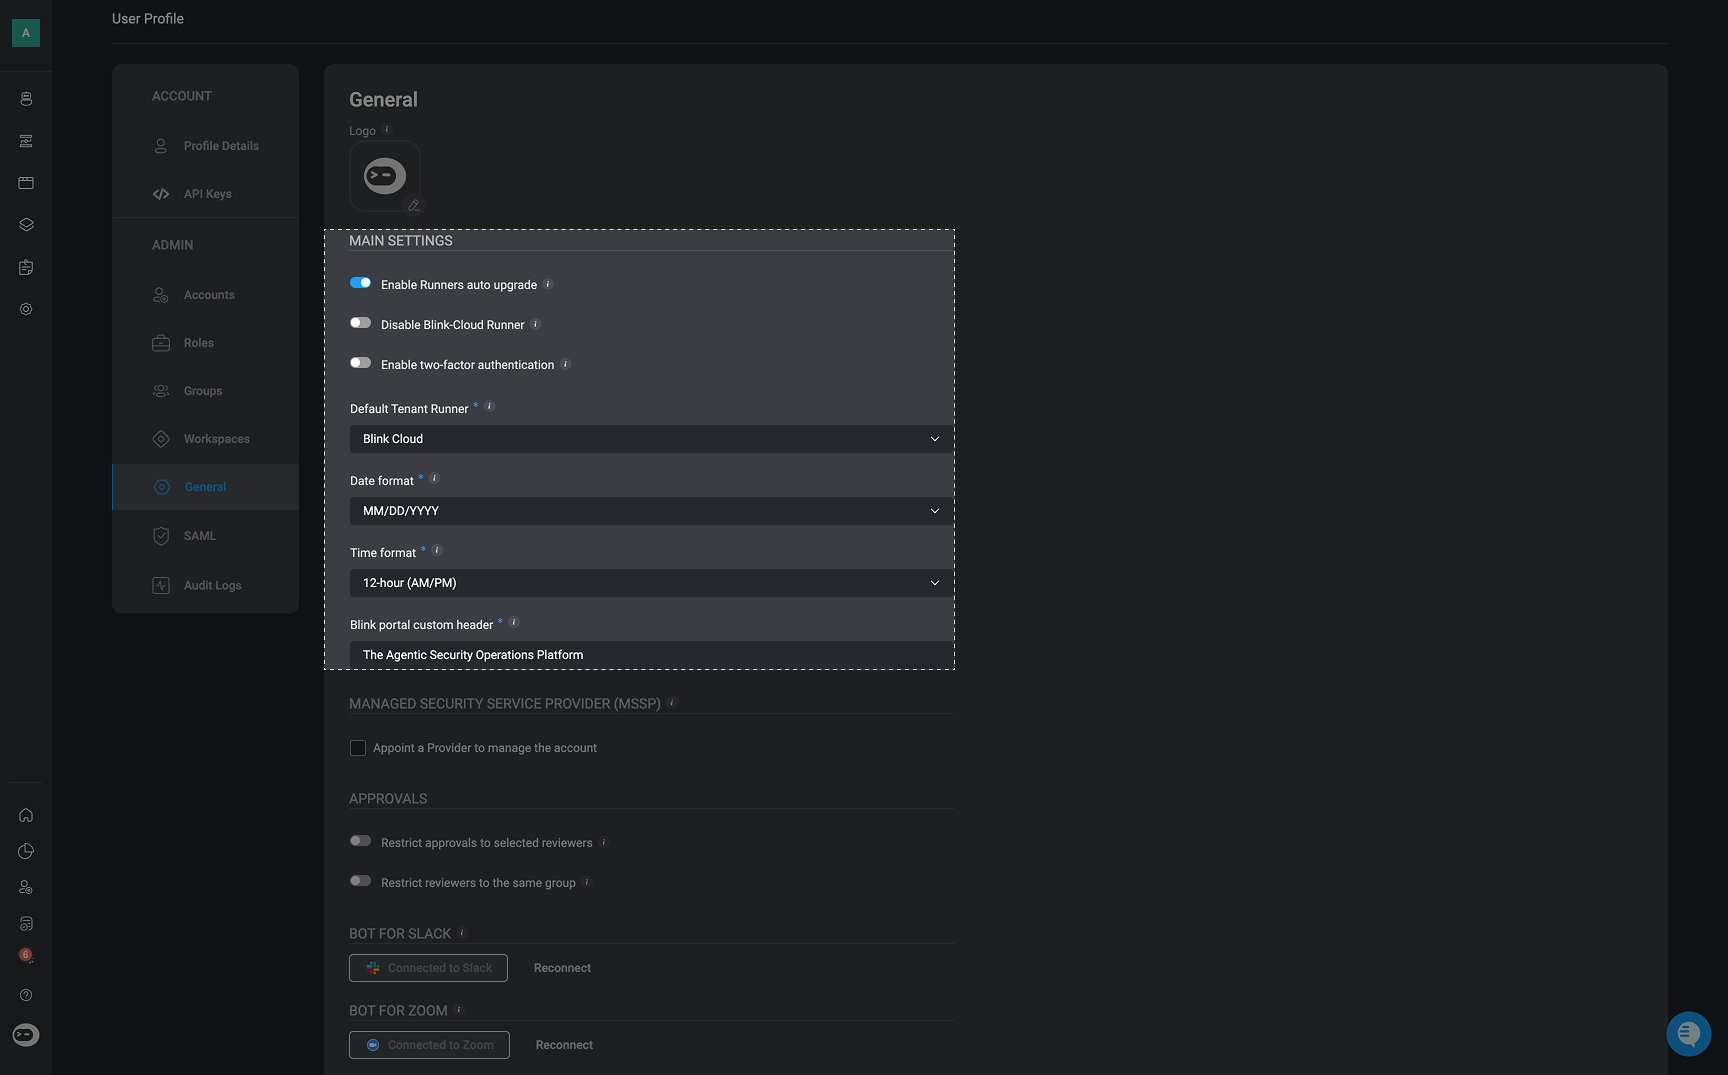The image size is (1728, 1075).
Task: Open SAML settings page
Action: (205, 536)
